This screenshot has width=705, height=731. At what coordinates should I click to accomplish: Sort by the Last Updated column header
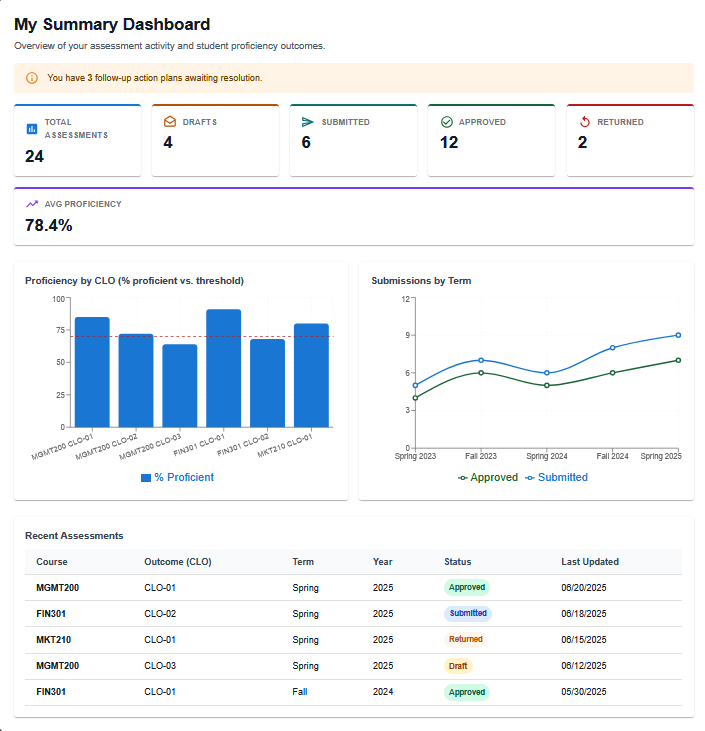[x=590, y=562]
